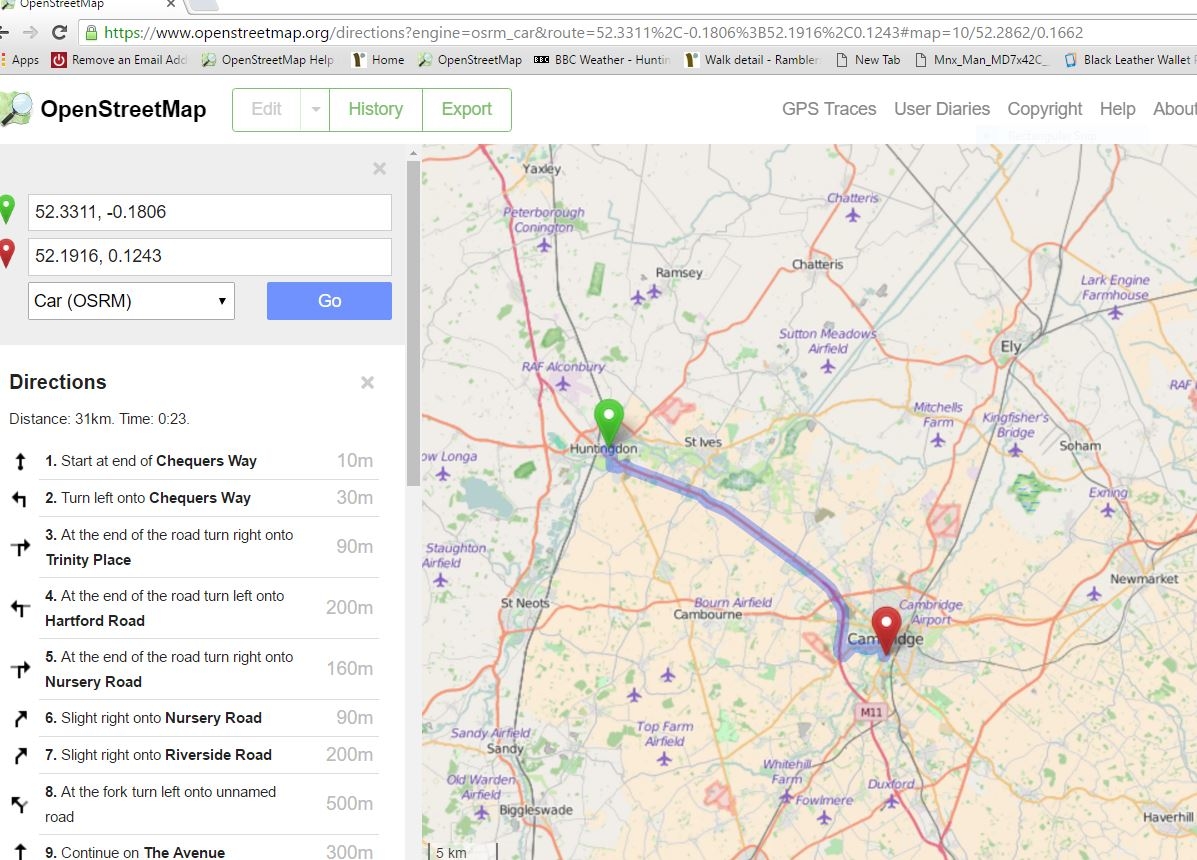Close the Directions results panel
This screenshot has height=860, width=1197.
point(367,382)
